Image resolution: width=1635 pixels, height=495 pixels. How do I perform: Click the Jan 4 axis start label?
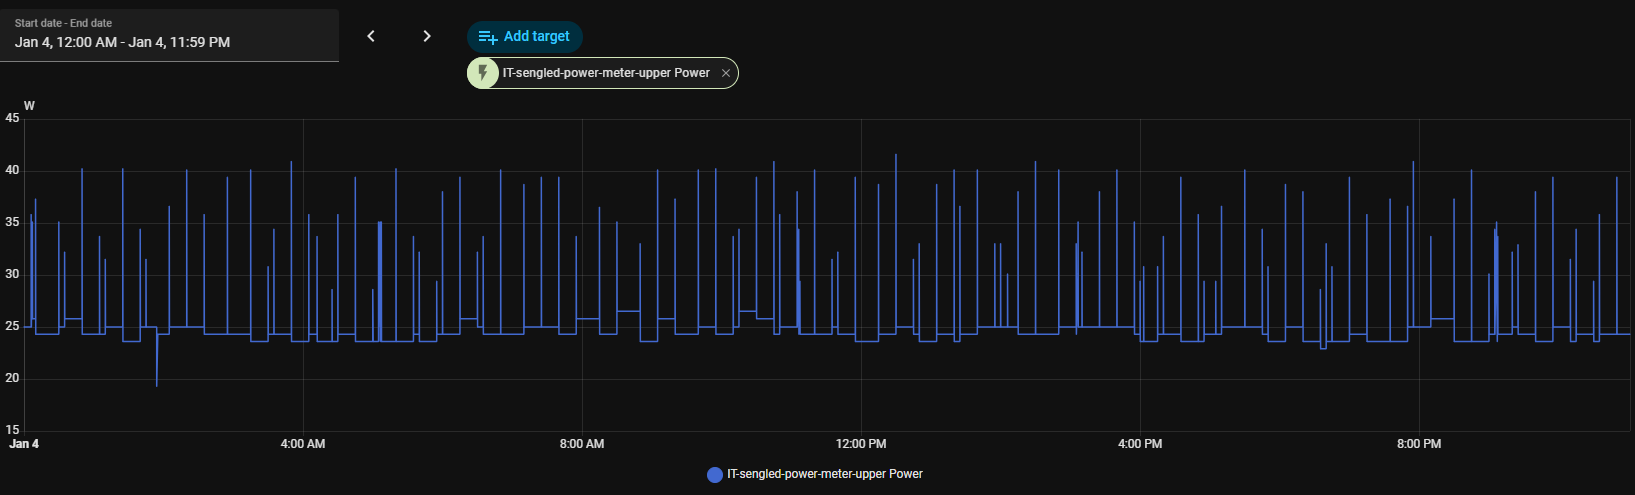tap(24, 444)
